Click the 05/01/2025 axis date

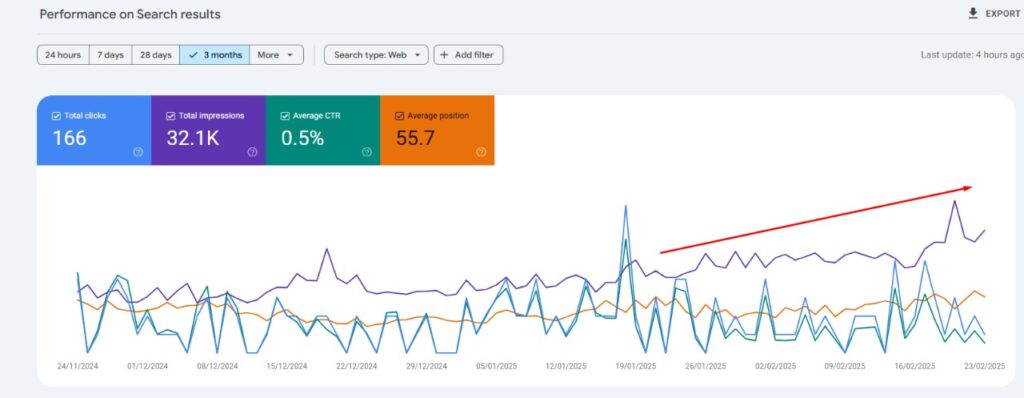496,366
